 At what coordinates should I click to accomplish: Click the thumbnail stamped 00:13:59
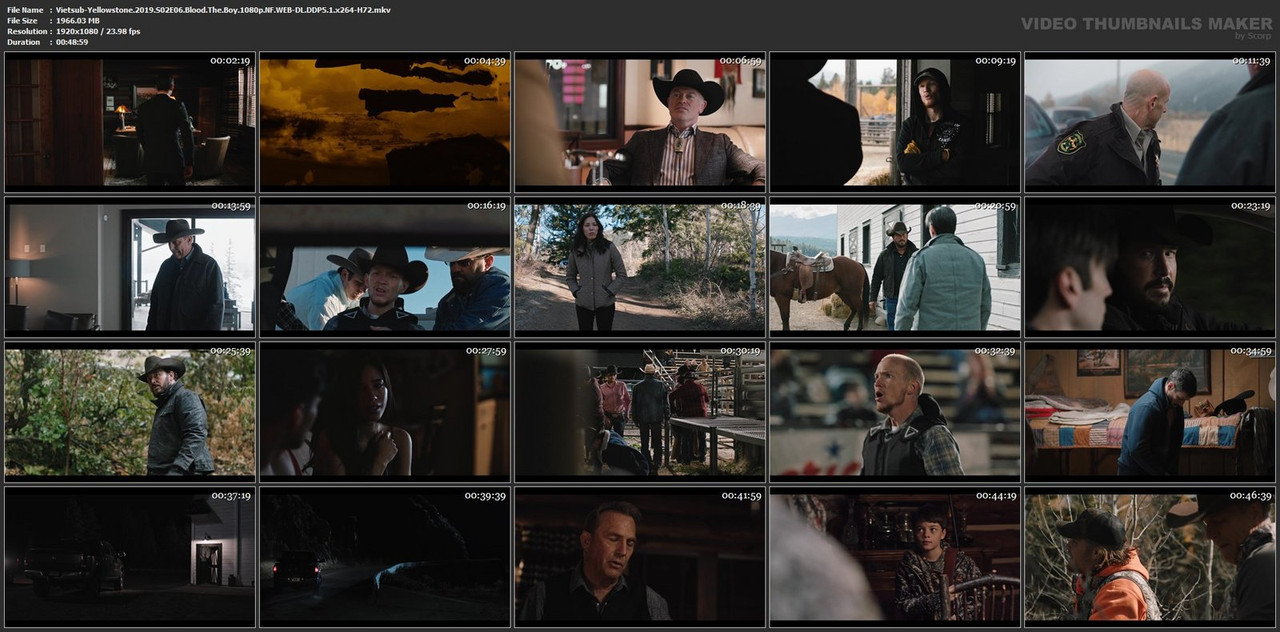pyautogui.click(x=130, y=267)
